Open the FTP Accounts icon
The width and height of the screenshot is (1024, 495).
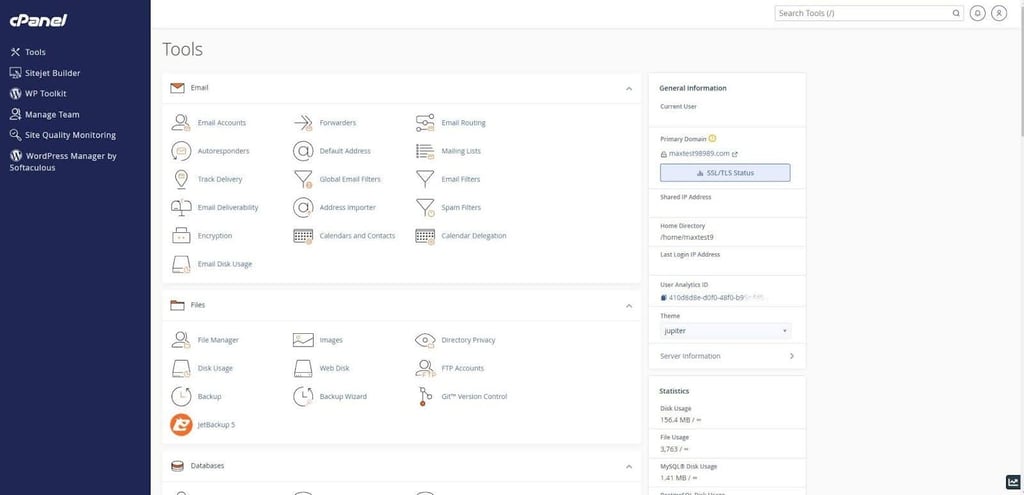(x=425, y=368)
